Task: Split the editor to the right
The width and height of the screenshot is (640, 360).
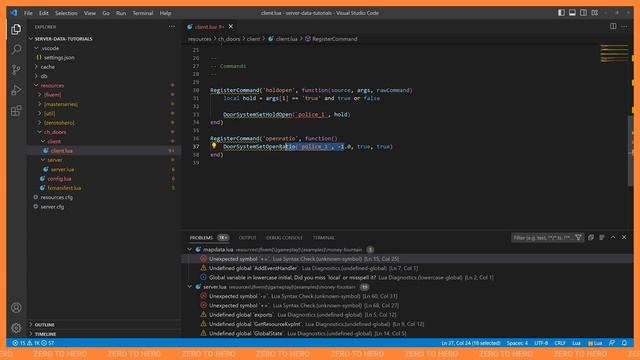Action: (613, 27)
